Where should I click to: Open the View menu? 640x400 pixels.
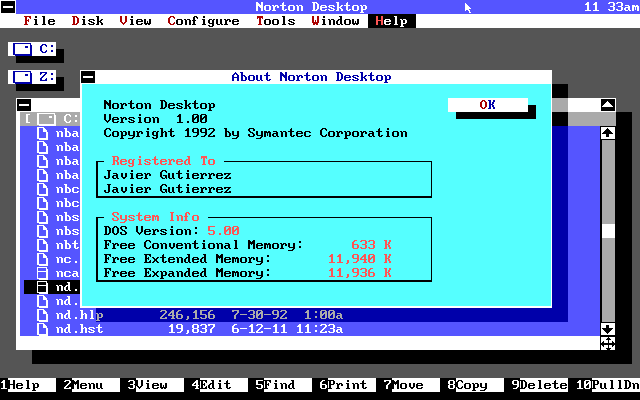136,21
